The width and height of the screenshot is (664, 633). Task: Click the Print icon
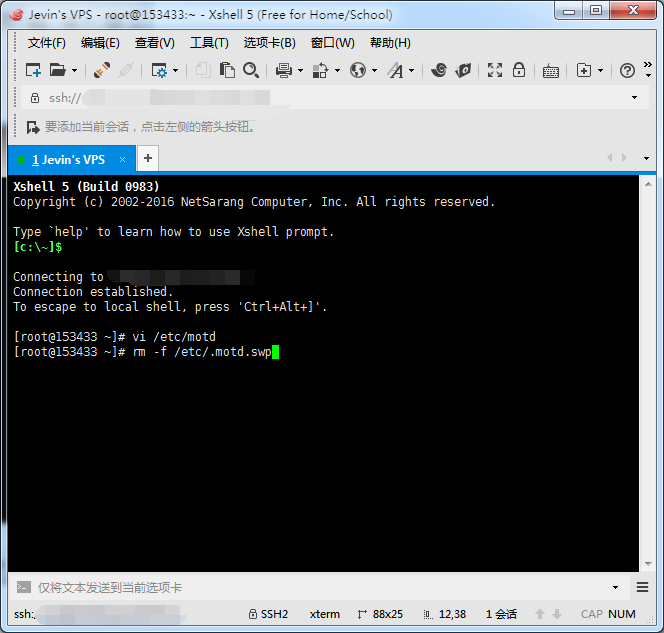click(x=284, y=70)
